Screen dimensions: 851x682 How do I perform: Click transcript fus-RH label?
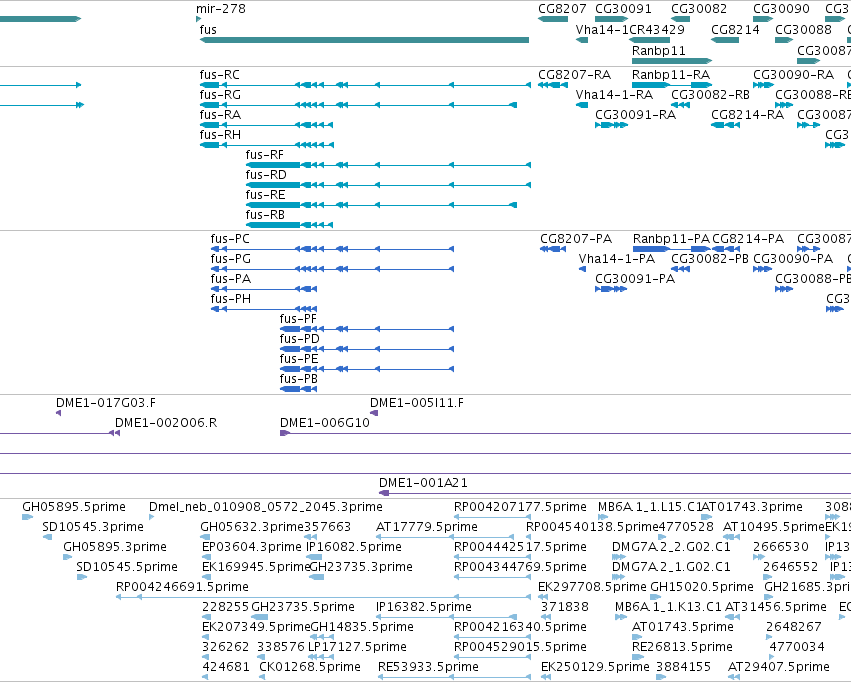[x=220, y=135]
